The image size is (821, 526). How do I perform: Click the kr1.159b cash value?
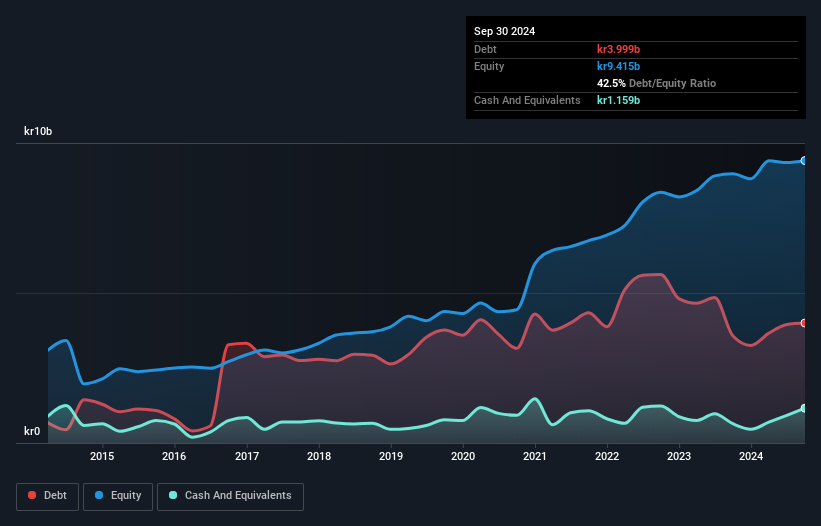(618, 100)
